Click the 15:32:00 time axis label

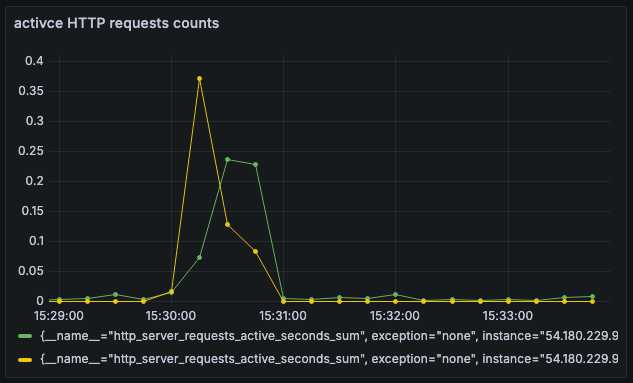pyautogui.click(x=395, y=316)
